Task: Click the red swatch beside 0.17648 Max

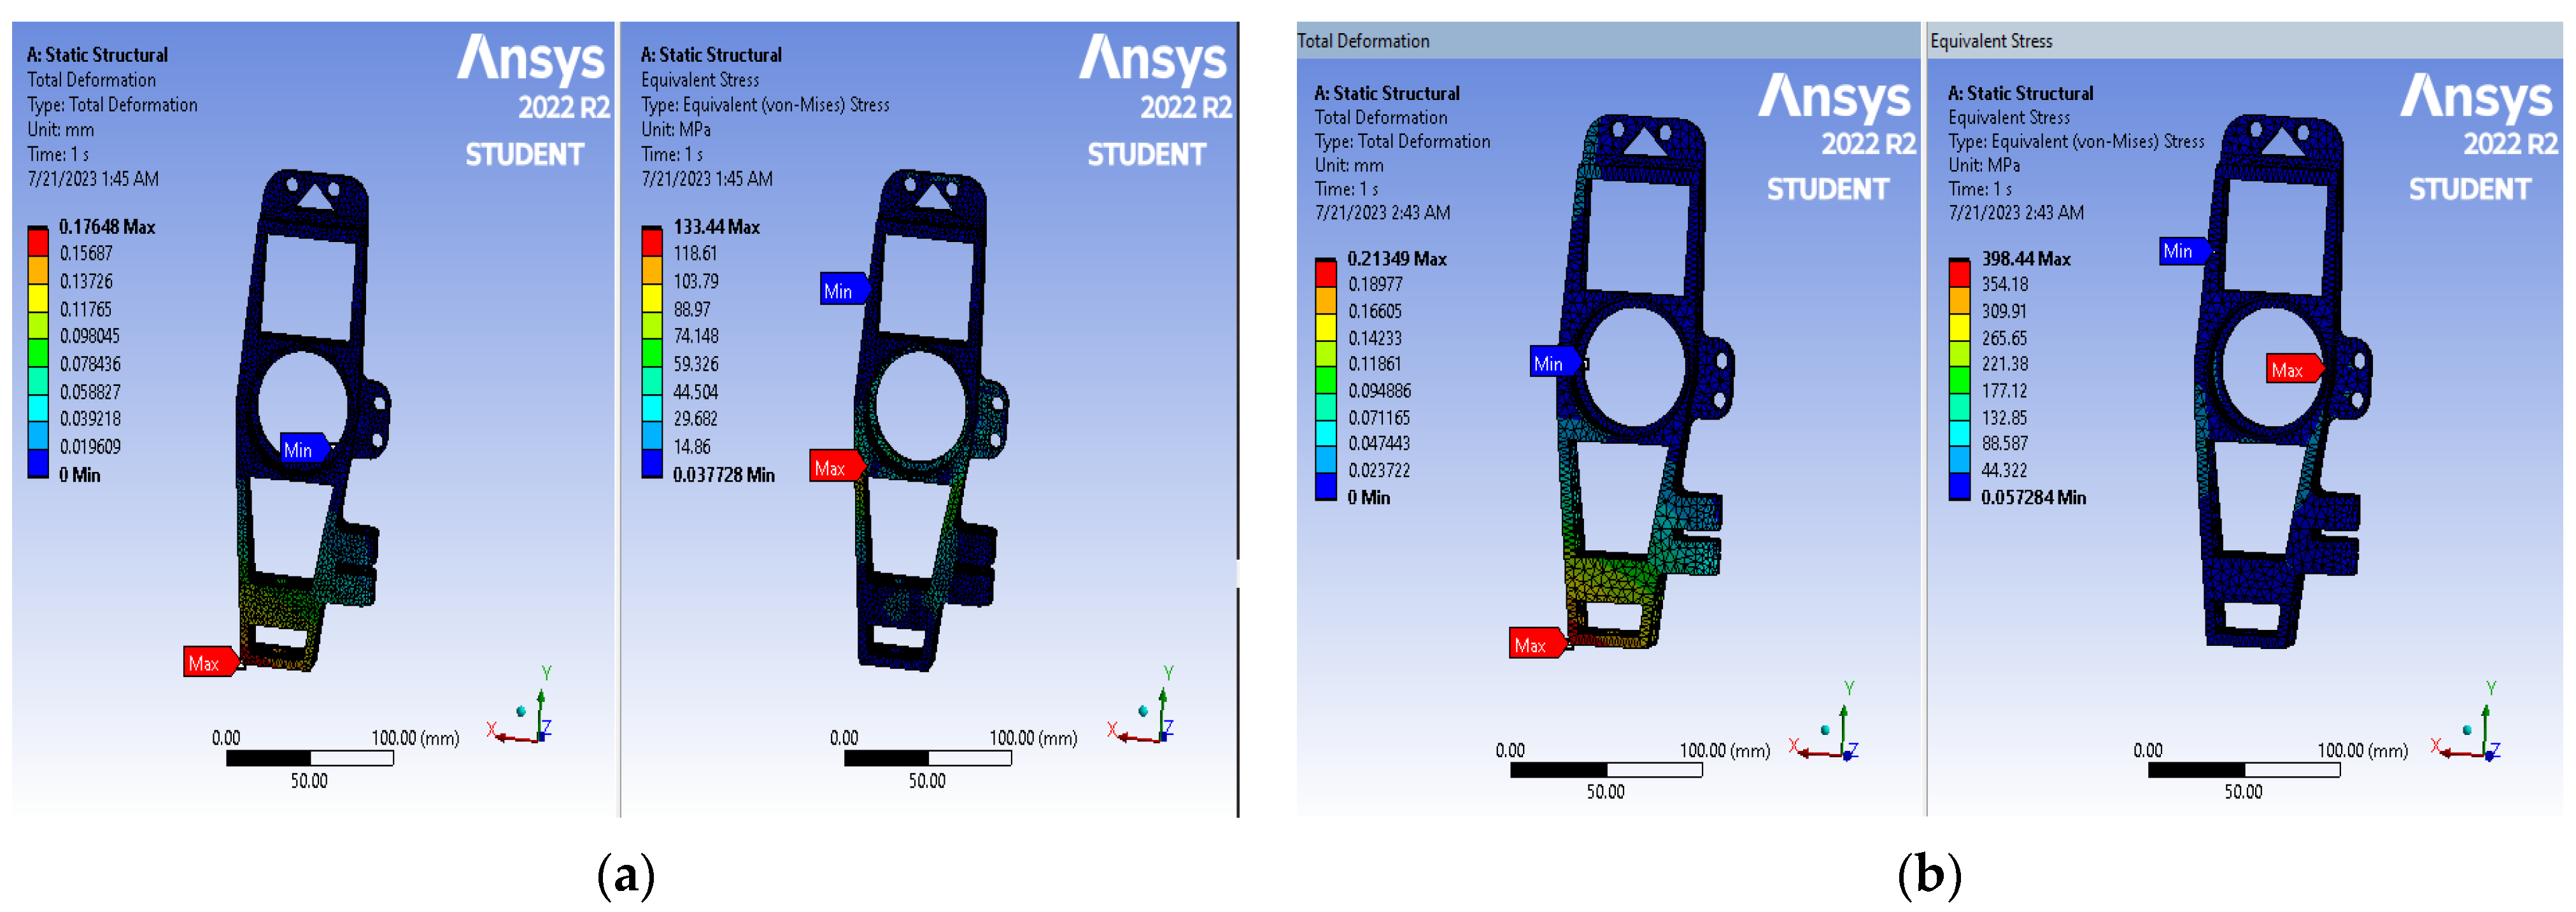Action: click(x=38, y=242)
